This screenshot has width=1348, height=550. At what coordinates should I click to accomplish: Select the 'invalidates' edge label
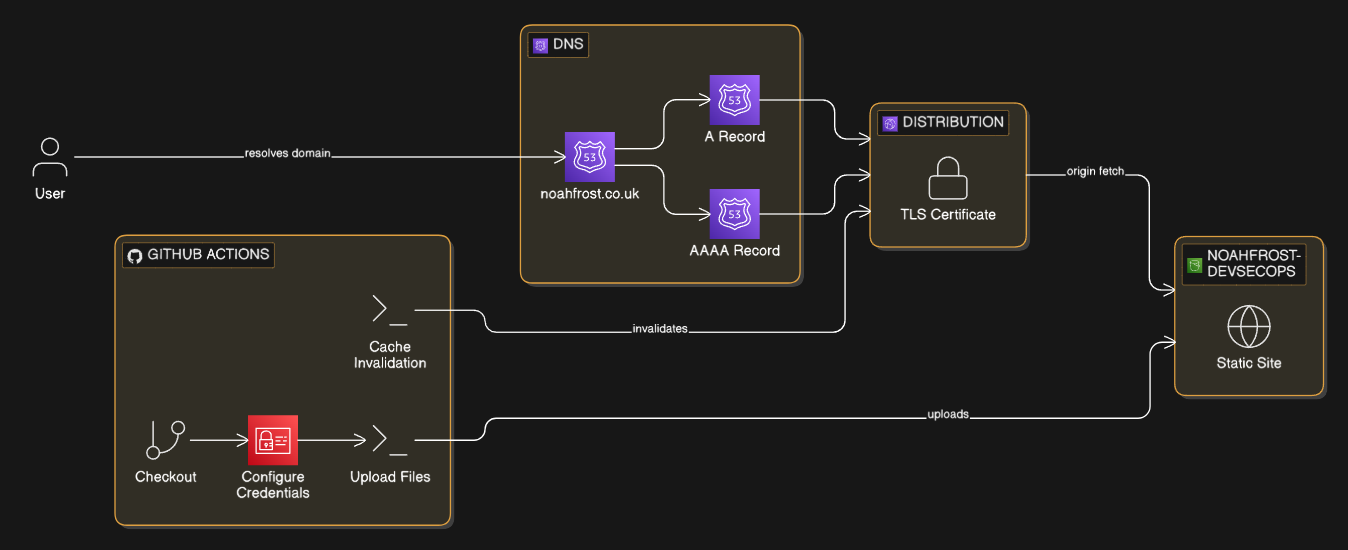660,328
